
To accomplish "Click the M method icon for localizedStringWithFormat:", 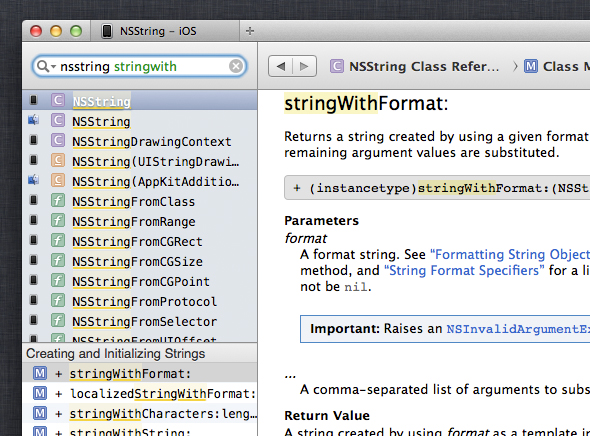I will (40, 393).
